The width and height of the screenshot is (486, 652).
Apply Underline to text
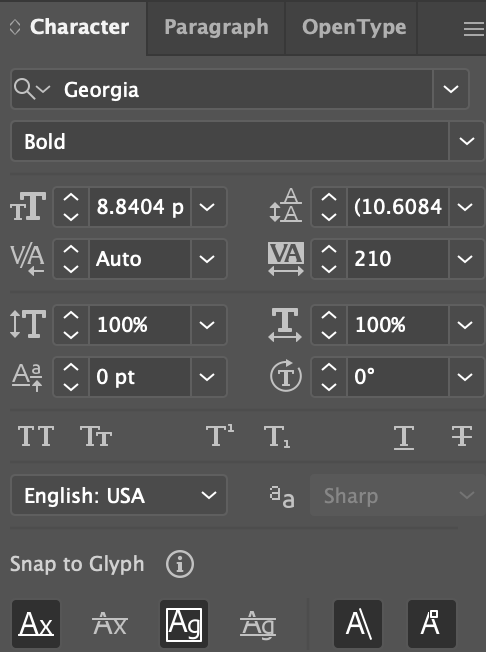pos(404,437)
